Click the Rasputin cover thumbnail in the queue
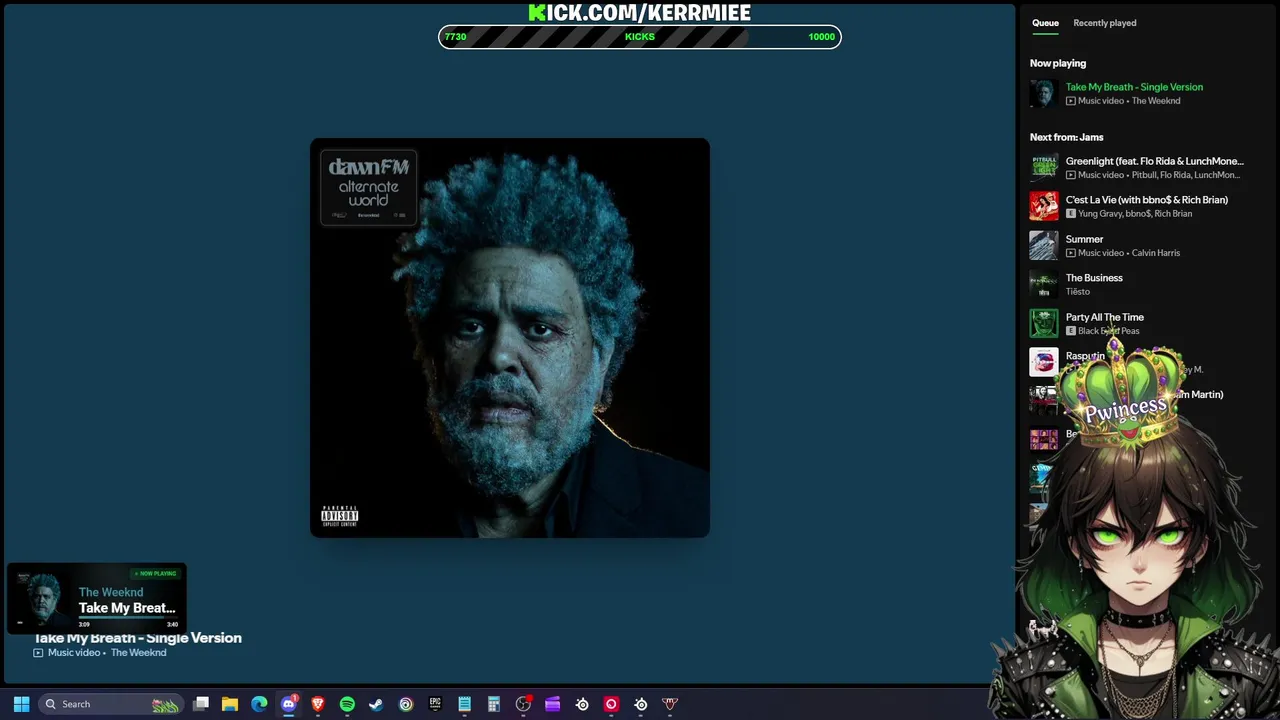Screen dimensions: 1280x720 [x=1044, y=362]
